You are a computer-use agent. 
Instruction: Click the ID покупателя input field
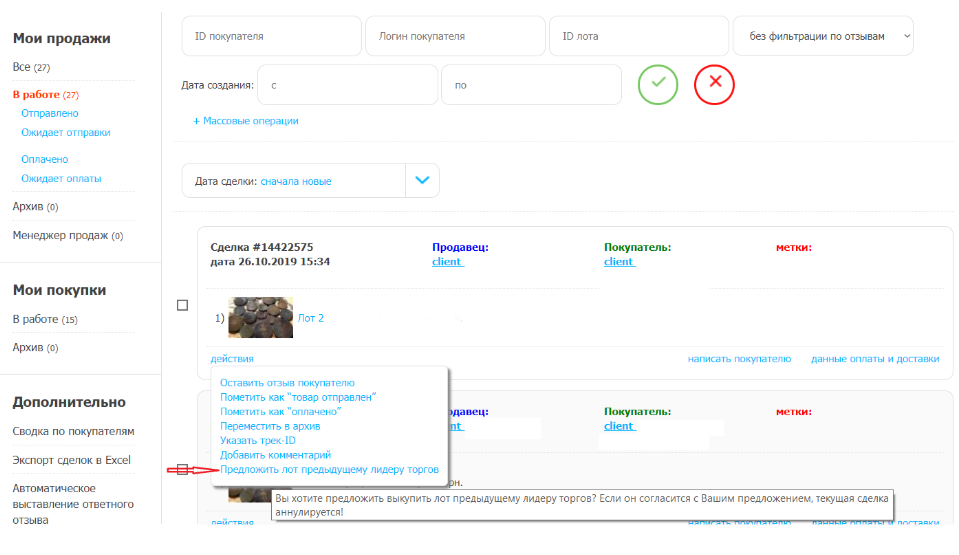[271, 36]
